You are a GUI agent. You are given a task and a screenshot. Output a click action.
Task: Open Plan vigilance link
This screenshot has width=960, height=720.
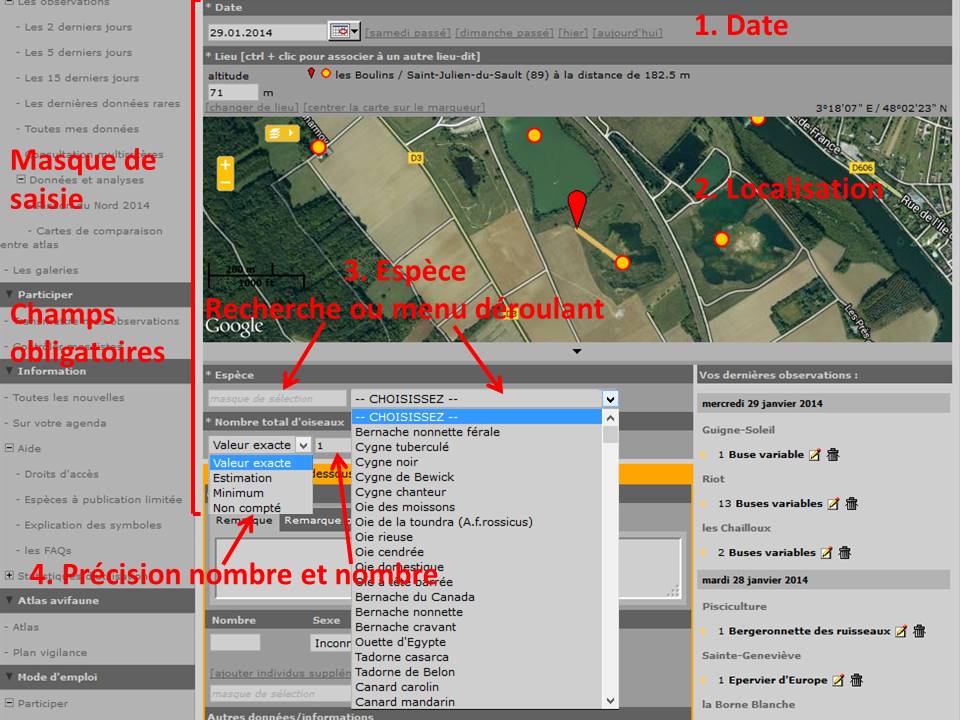(x=50, y=653)
